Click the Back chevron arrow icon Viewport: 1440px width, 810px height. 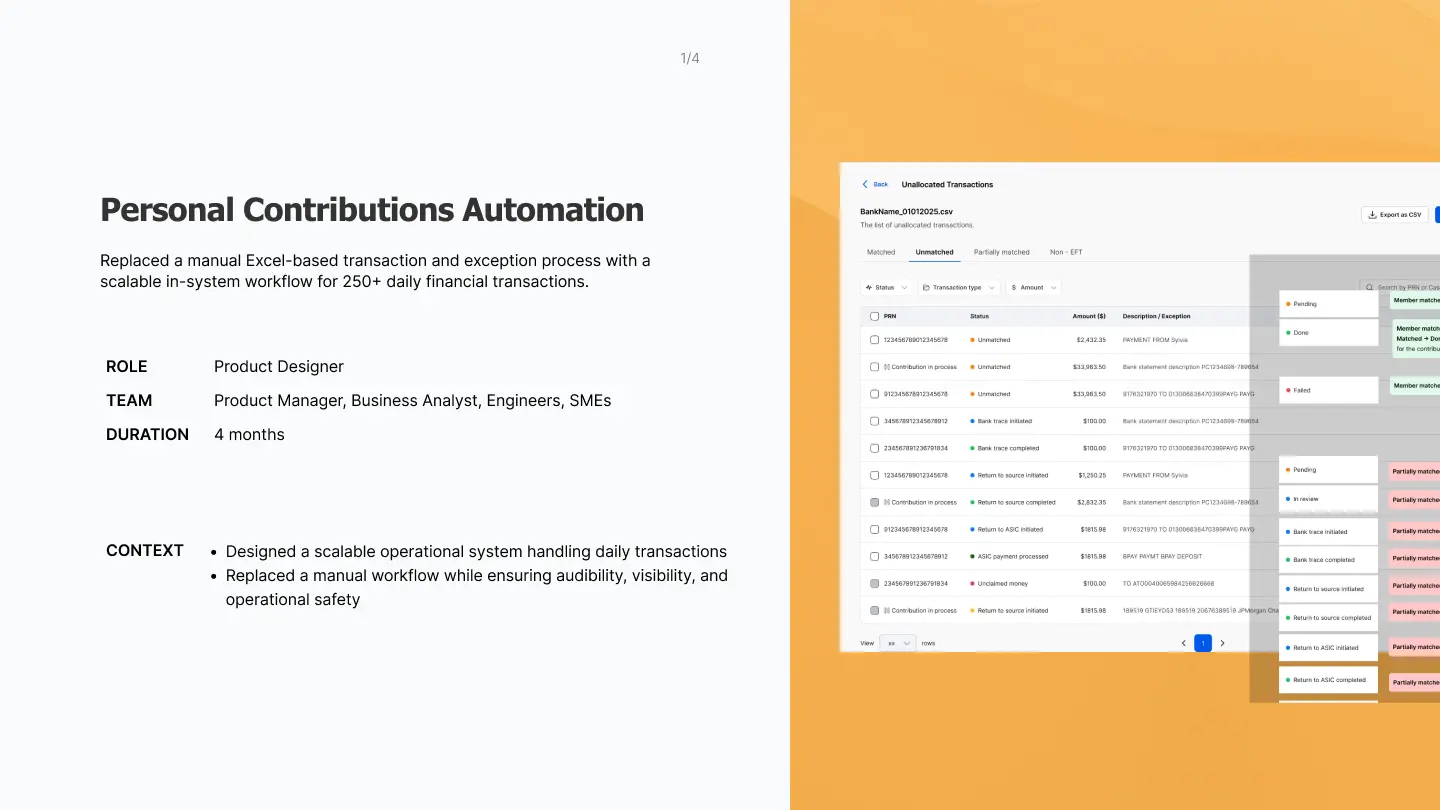(866, 184)
